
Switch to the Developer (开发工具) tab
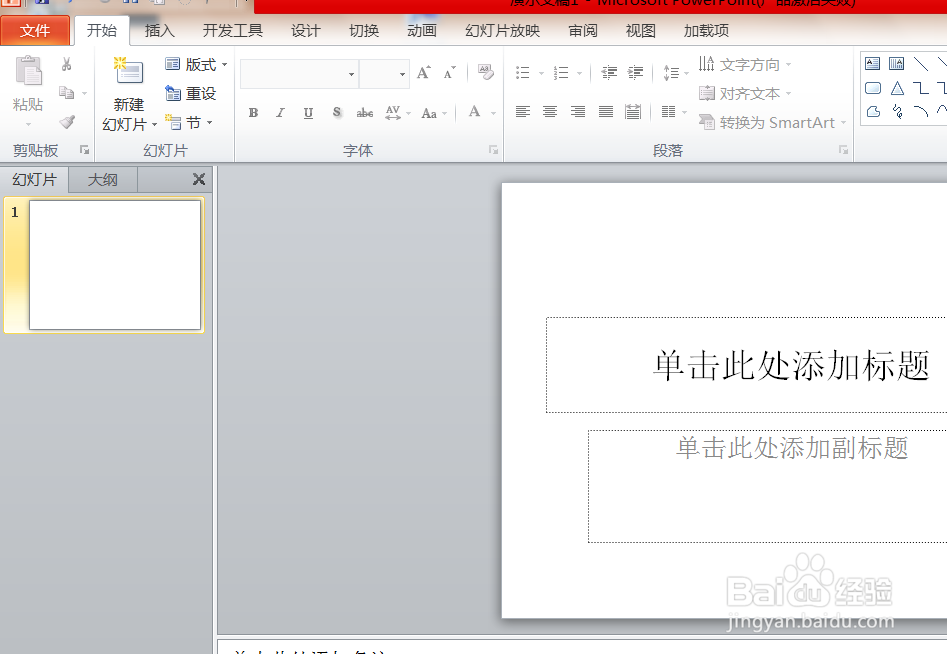pyautogui.click(x=233, y=31)
